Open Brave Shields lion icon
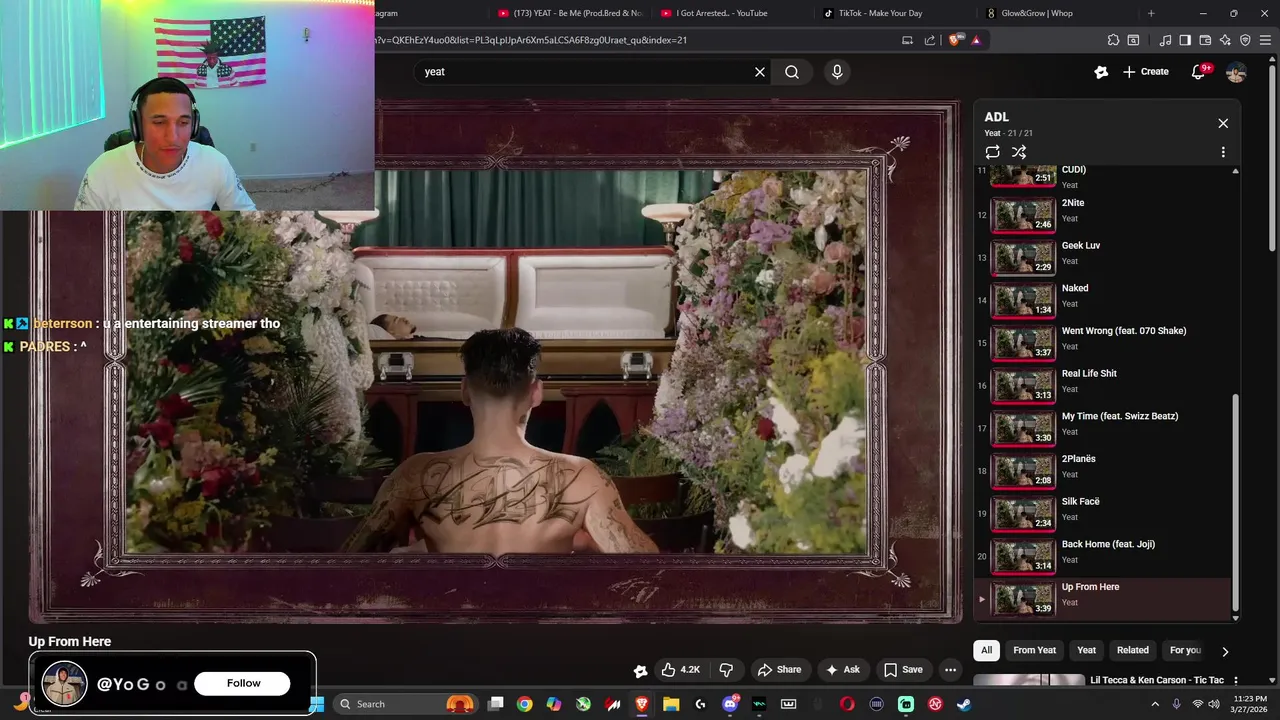This screenshot has height=720, width=1280. coord(955,40)
